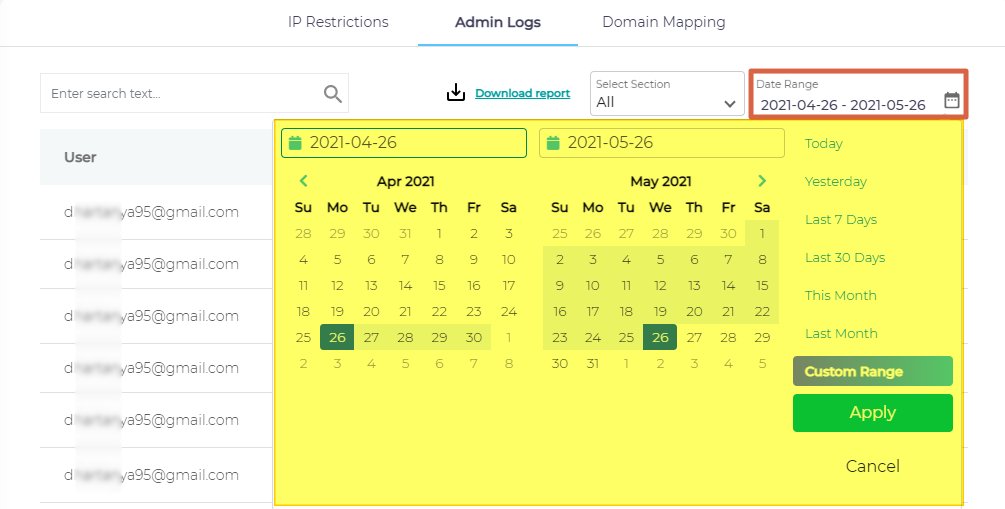This screenshot has width=1005, height=509.
Task: Select the Admin Logs tab
Action: [497, 22]
